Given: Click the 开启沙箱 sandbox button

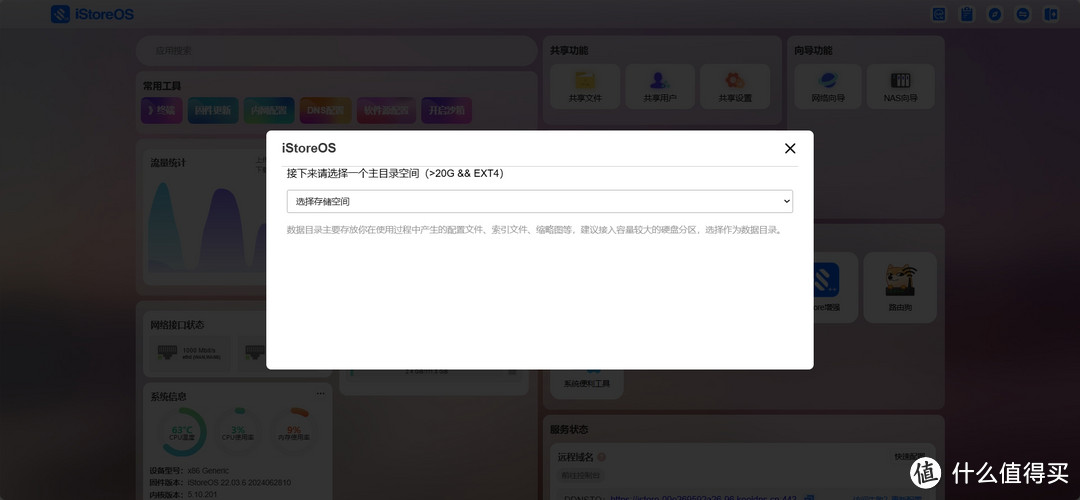Looking at the screenshot, I should 446,110.
